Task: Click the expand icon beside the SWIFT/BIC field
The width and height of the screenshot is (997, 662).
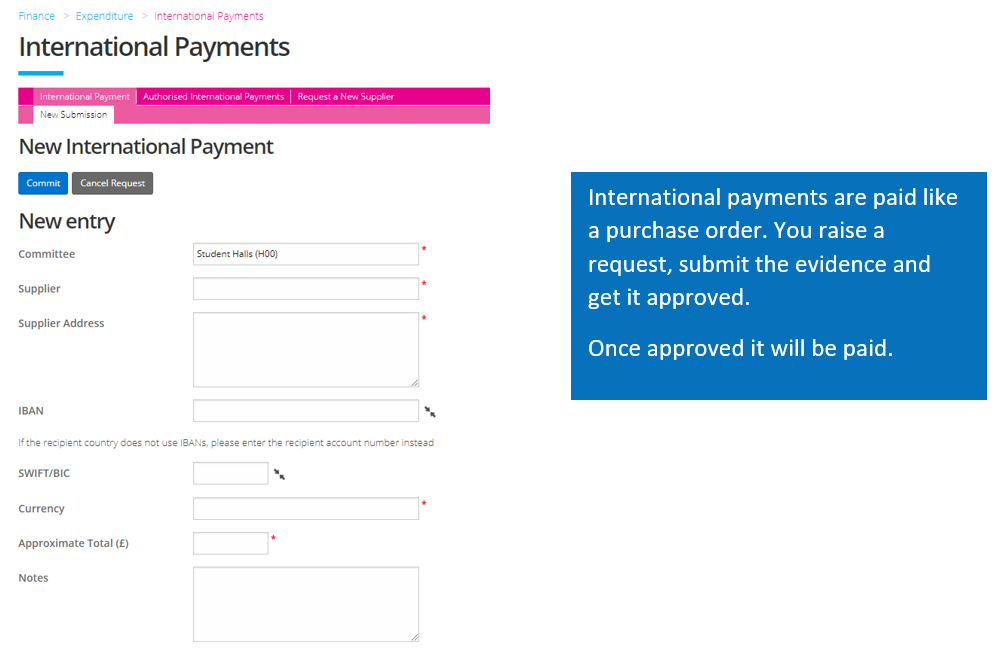Action: pyautogui.click(x=279, y=473)
